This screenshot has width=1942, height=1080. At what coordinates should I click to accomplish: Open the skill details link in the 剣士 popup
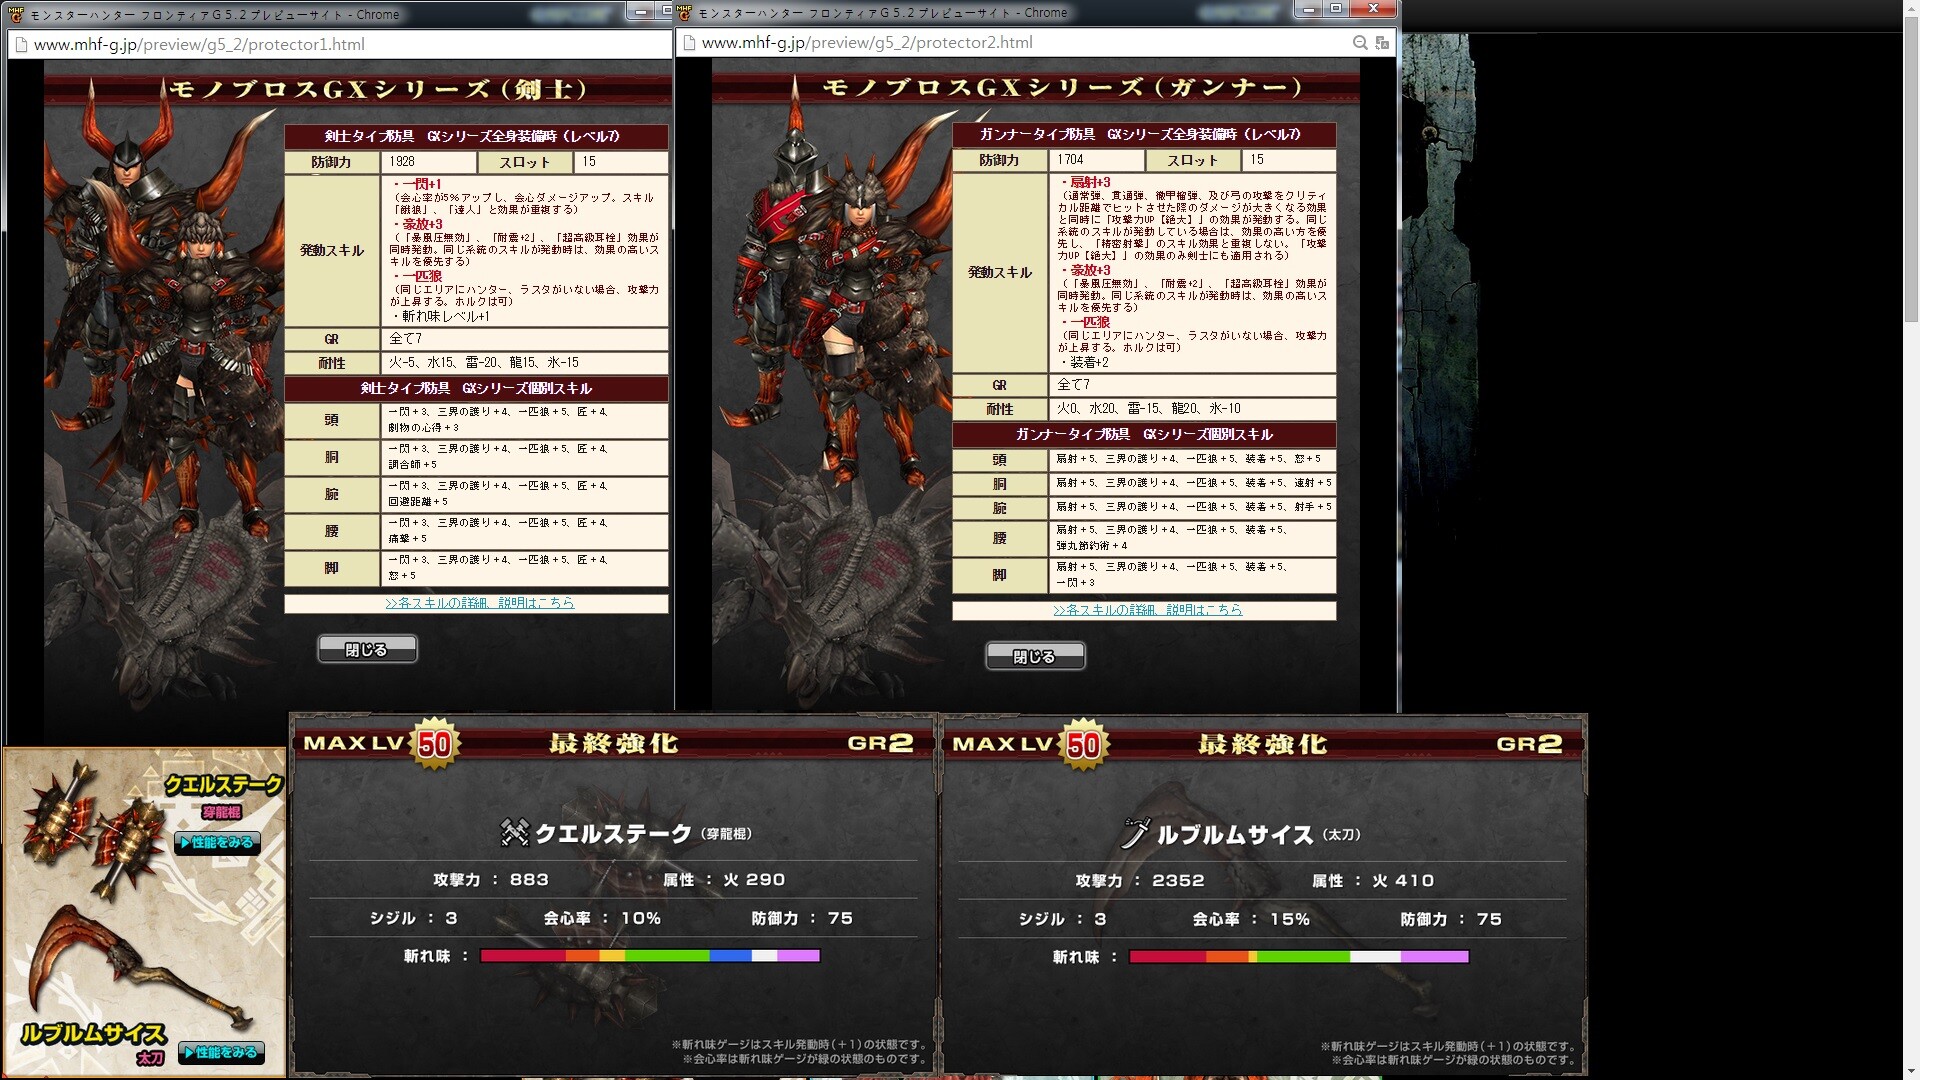479,603
